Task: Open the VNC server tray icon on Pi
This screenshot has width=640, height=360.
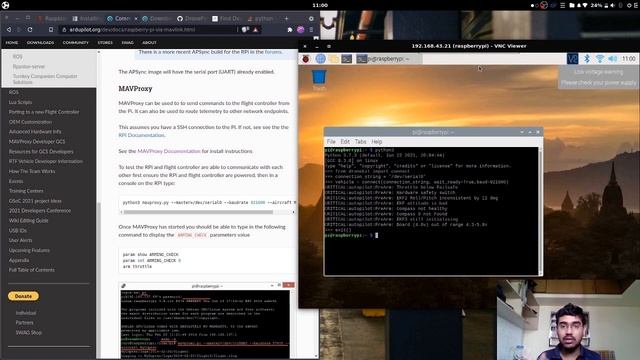Action: pyautogui.click(x=573, y=59)
